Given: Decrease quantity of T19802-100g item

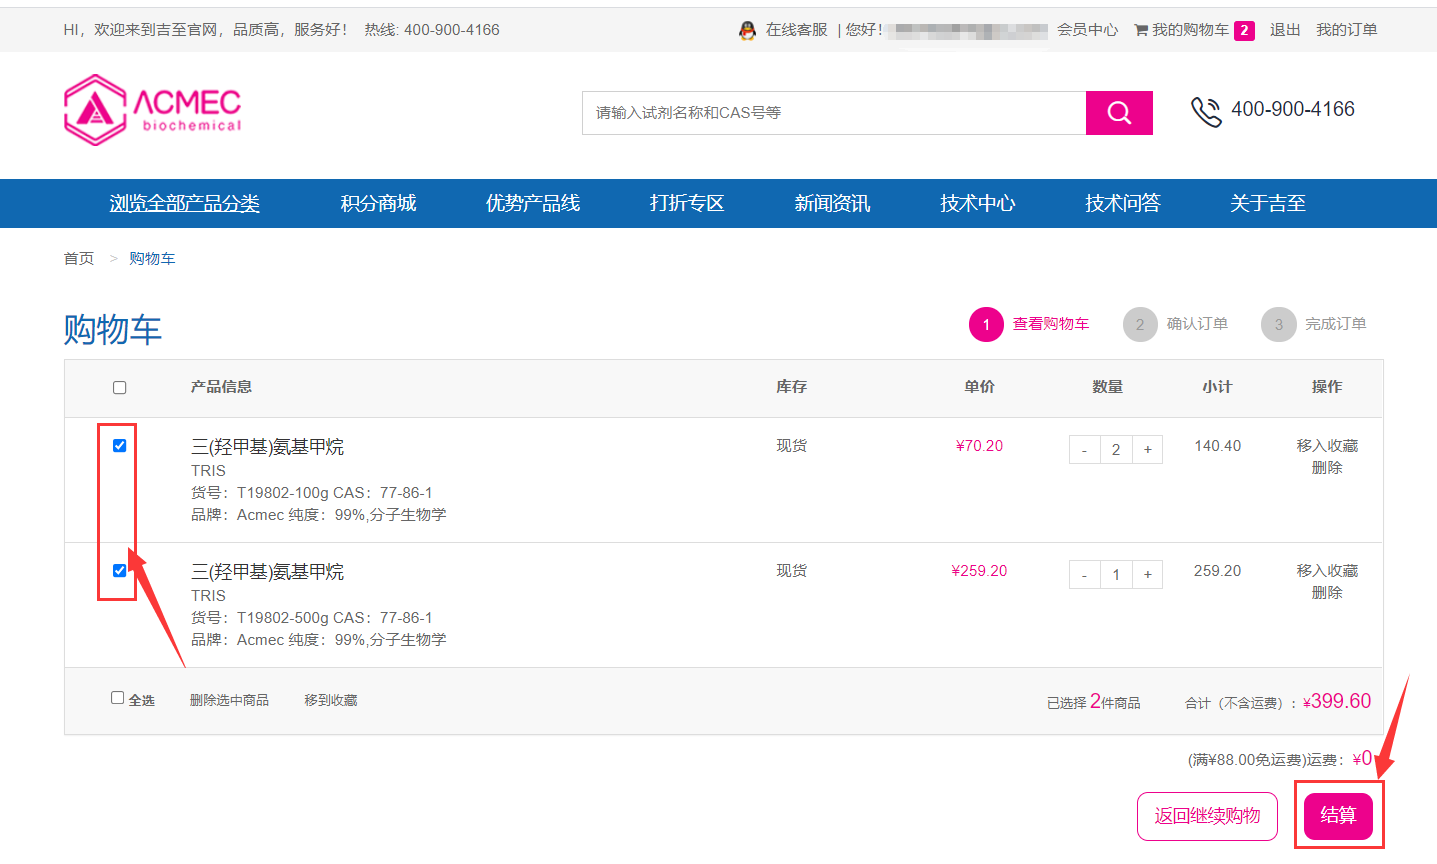Looking at the screenshot, I should (x=1084, y=450).
